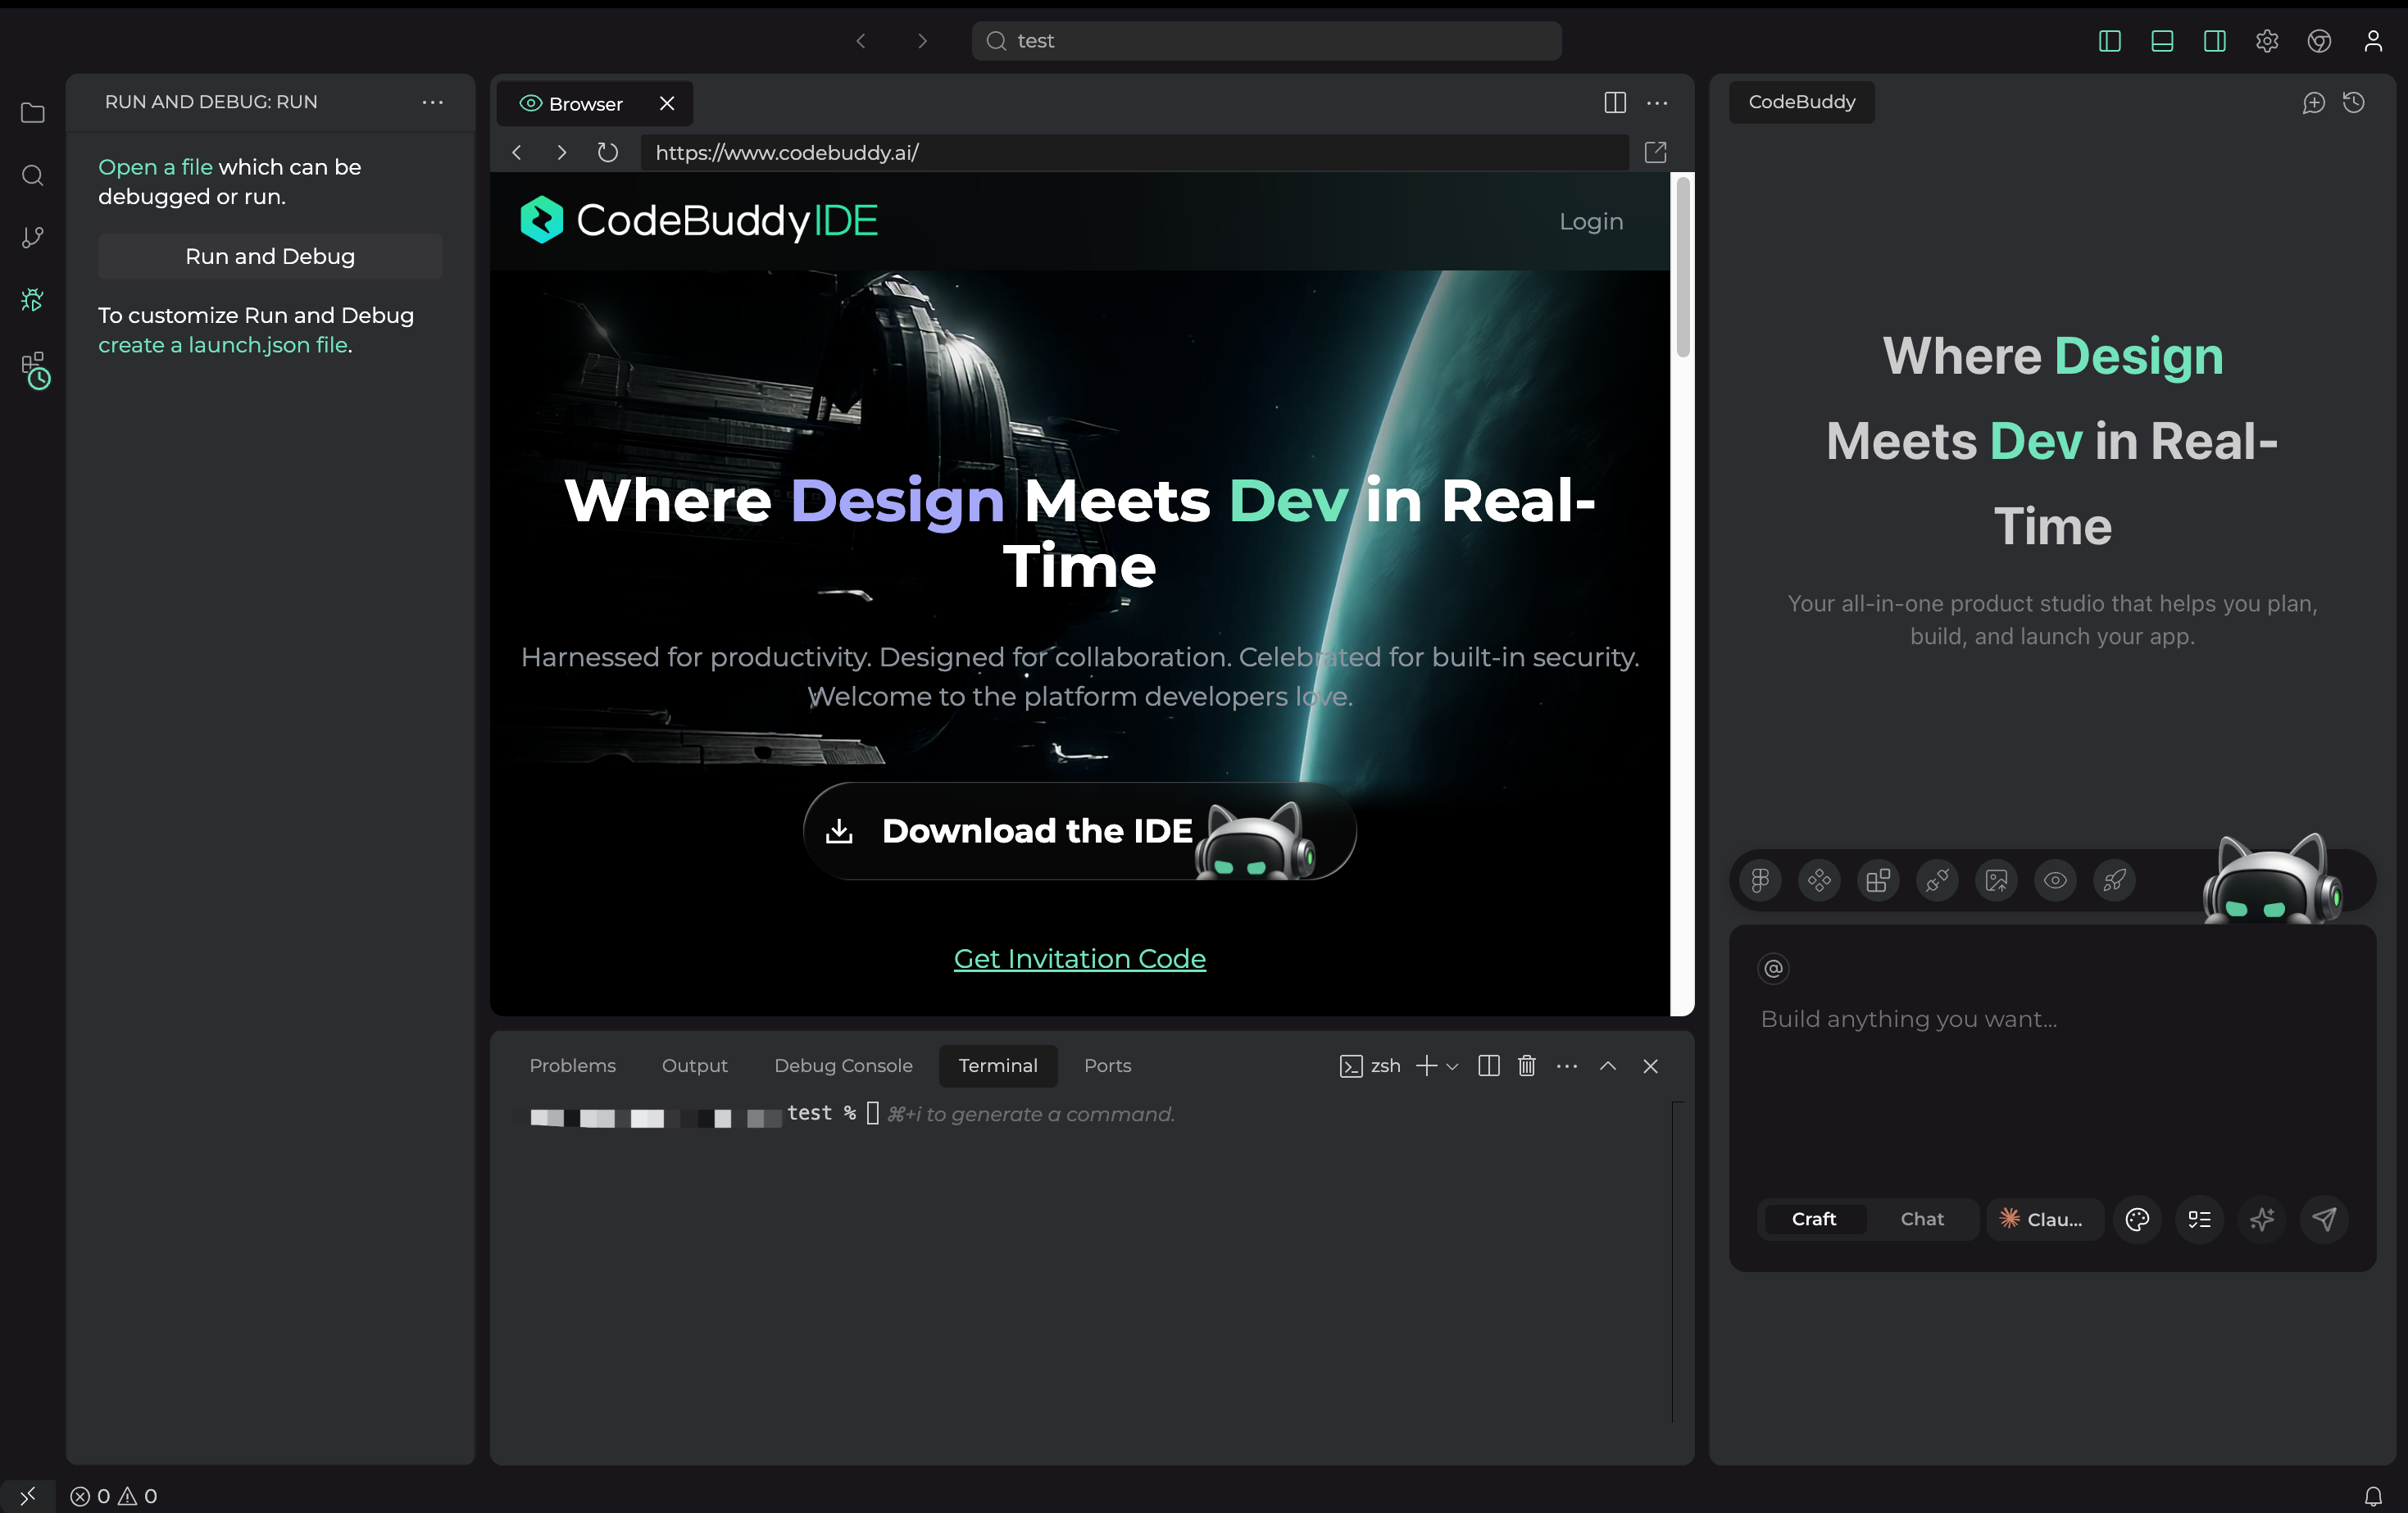Open Browser editor more actions menu

coord(1656,102)
